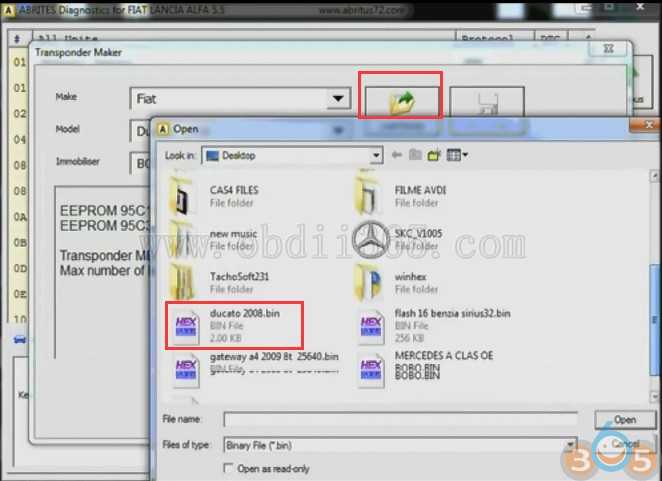The height and width of the screenshot is (481, 662).
Task: Click the file list scrollbar thumb
Action: [655, 319]
